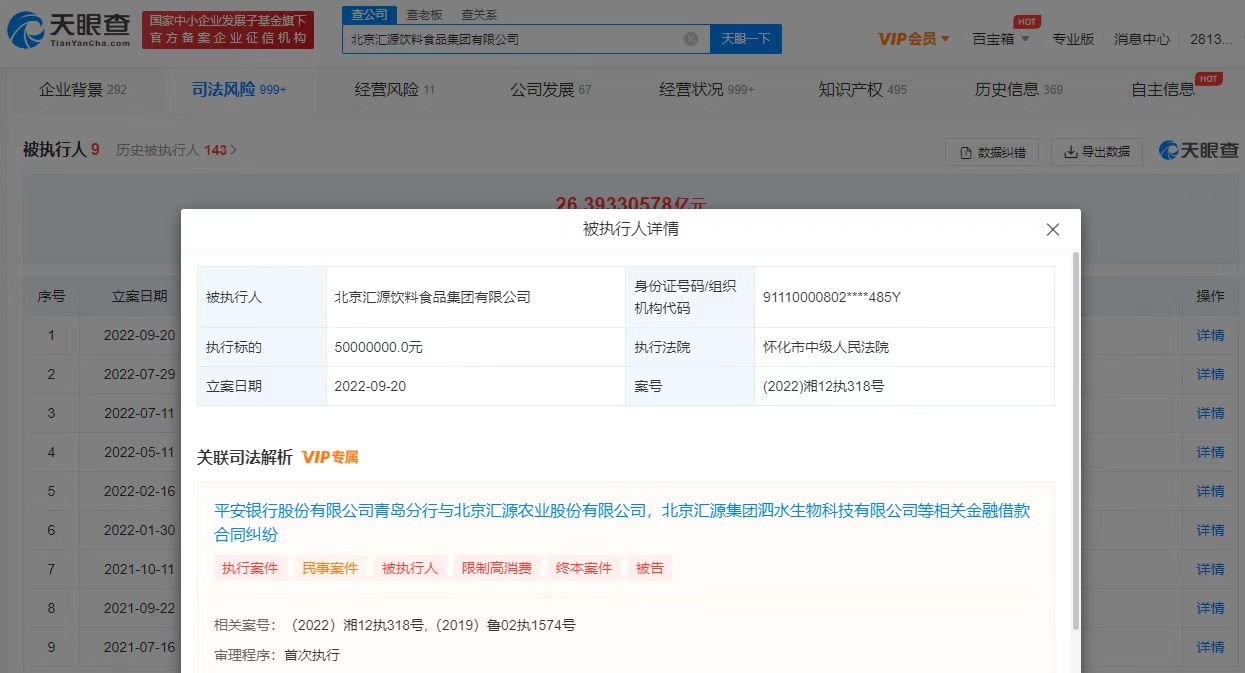Open the 自主信息 tab
Image resolution: width=1245 pixels, height=673 pixels.
1163,90
